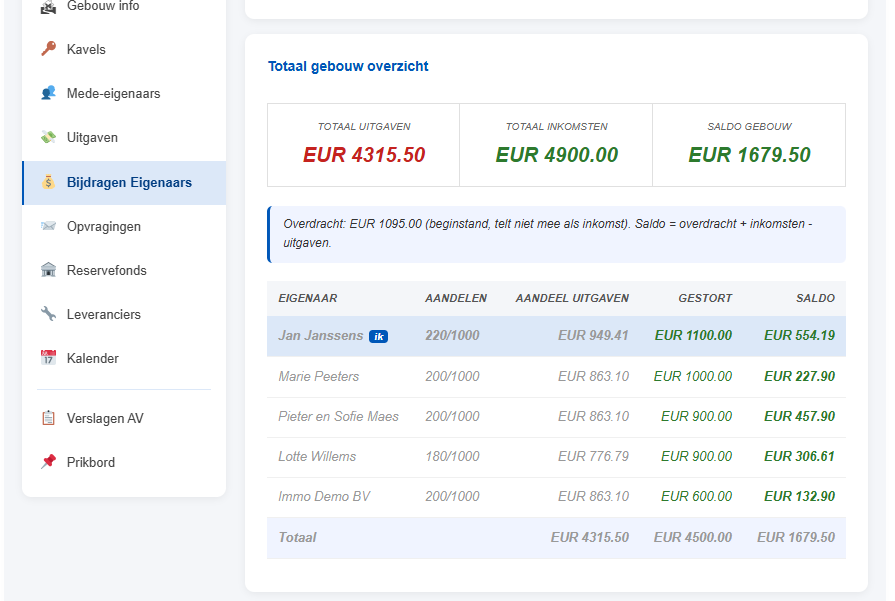
Task: Click the Saldo column header
Action: pos(816,299)
